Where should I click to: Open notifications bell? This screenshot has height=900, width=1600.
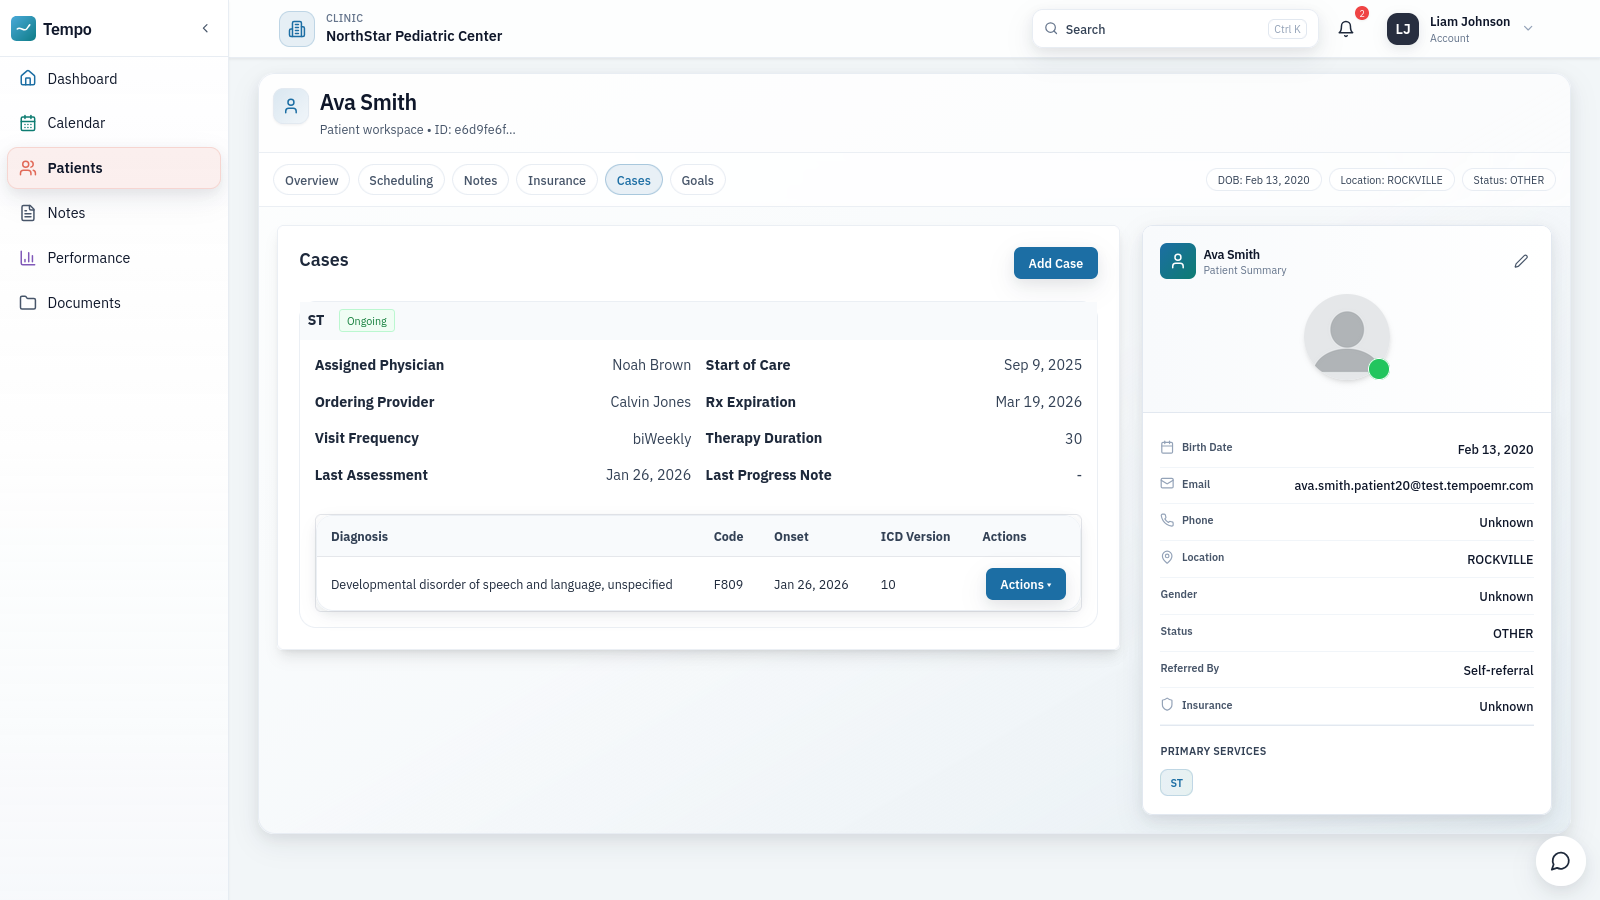(1346, 29)
